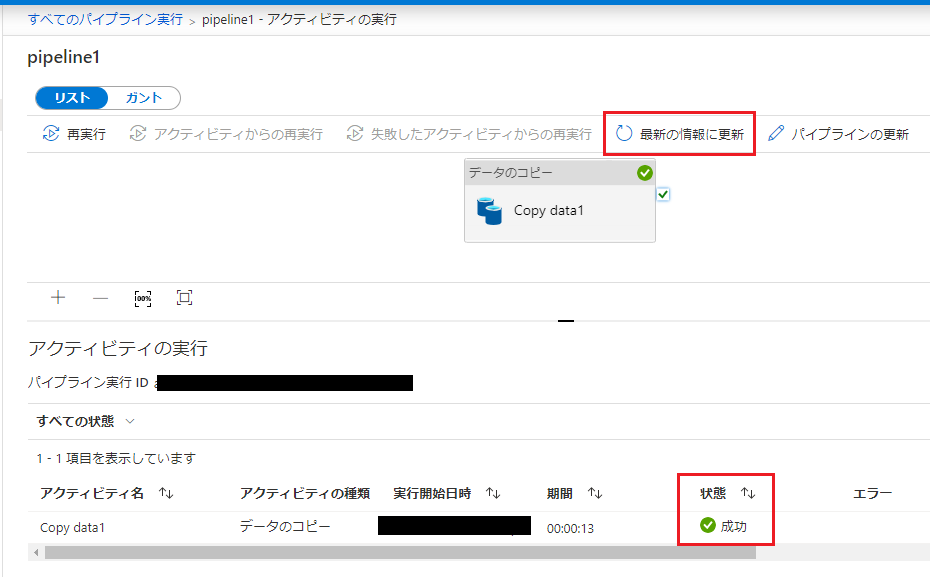Click the horizontal scrollbar thumb
The height and width of the screenshot is (577, 930).
pos(400,553)
